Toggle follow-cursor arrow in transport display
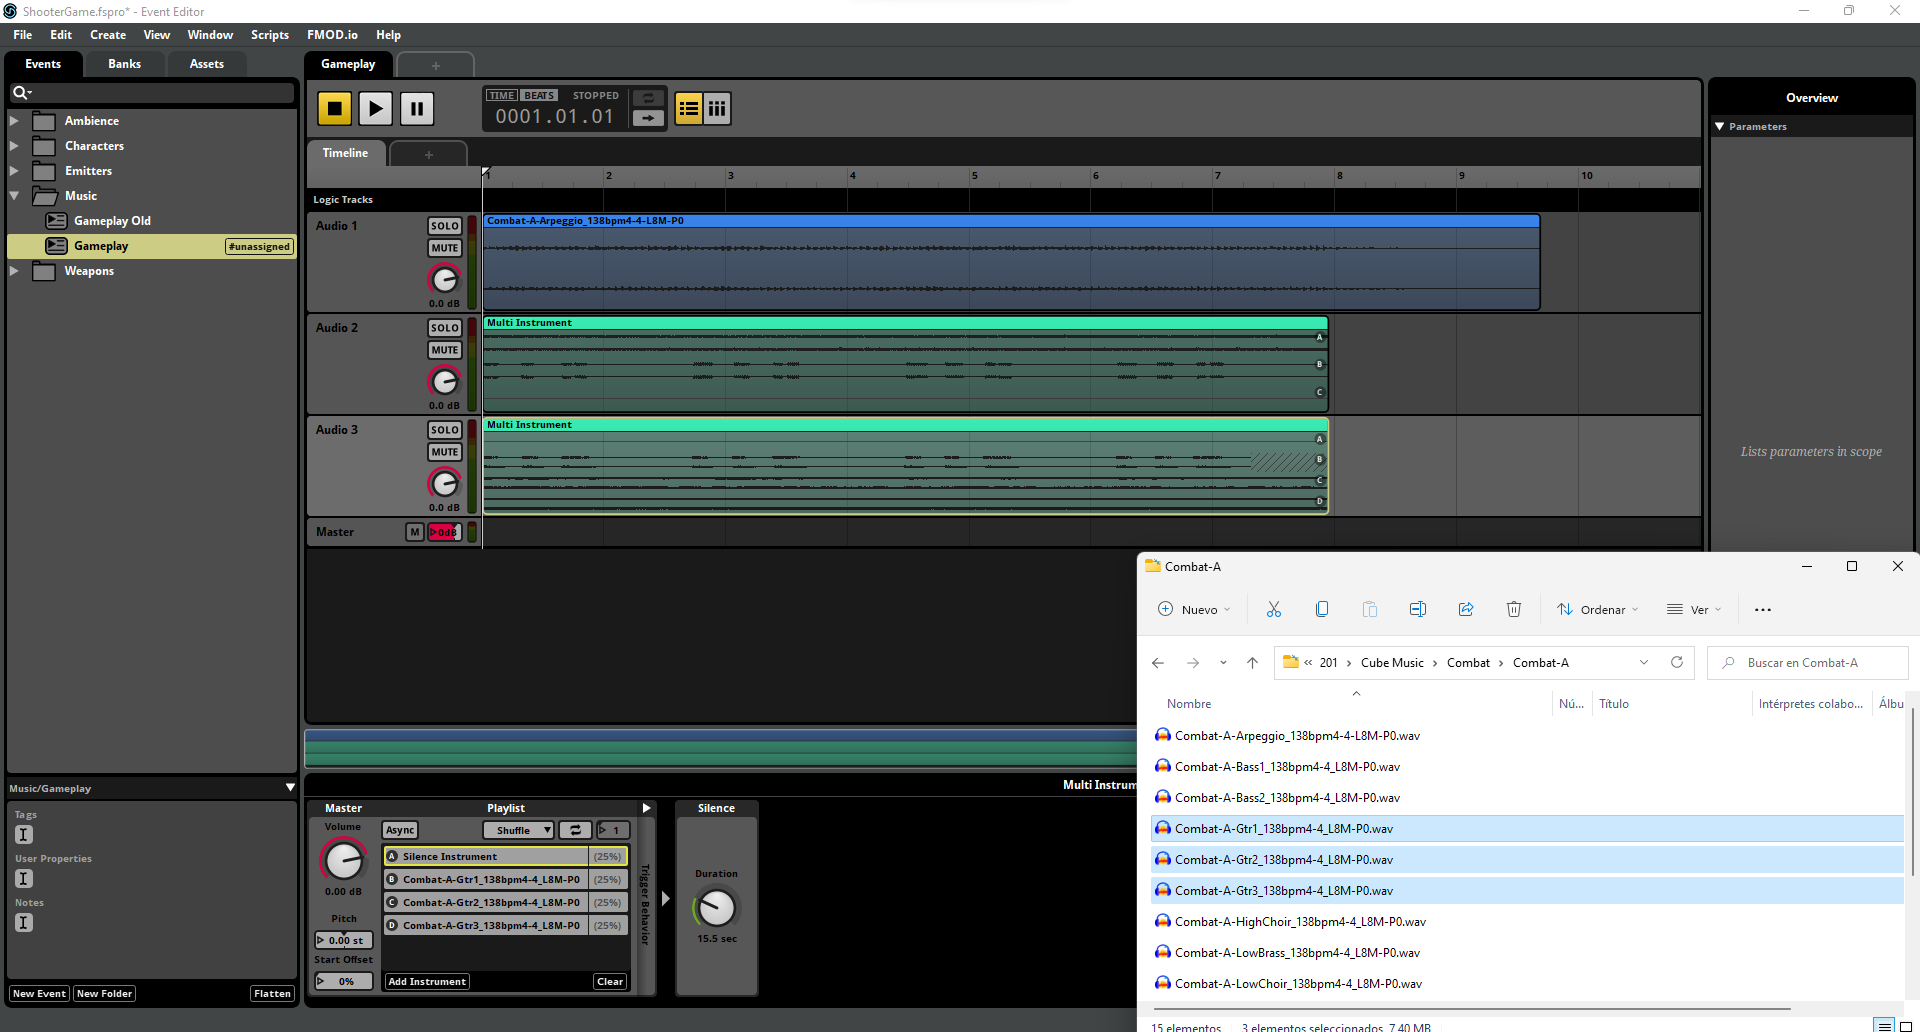This screenshot has width=1920, height=1032. click(x=648, y=118)
